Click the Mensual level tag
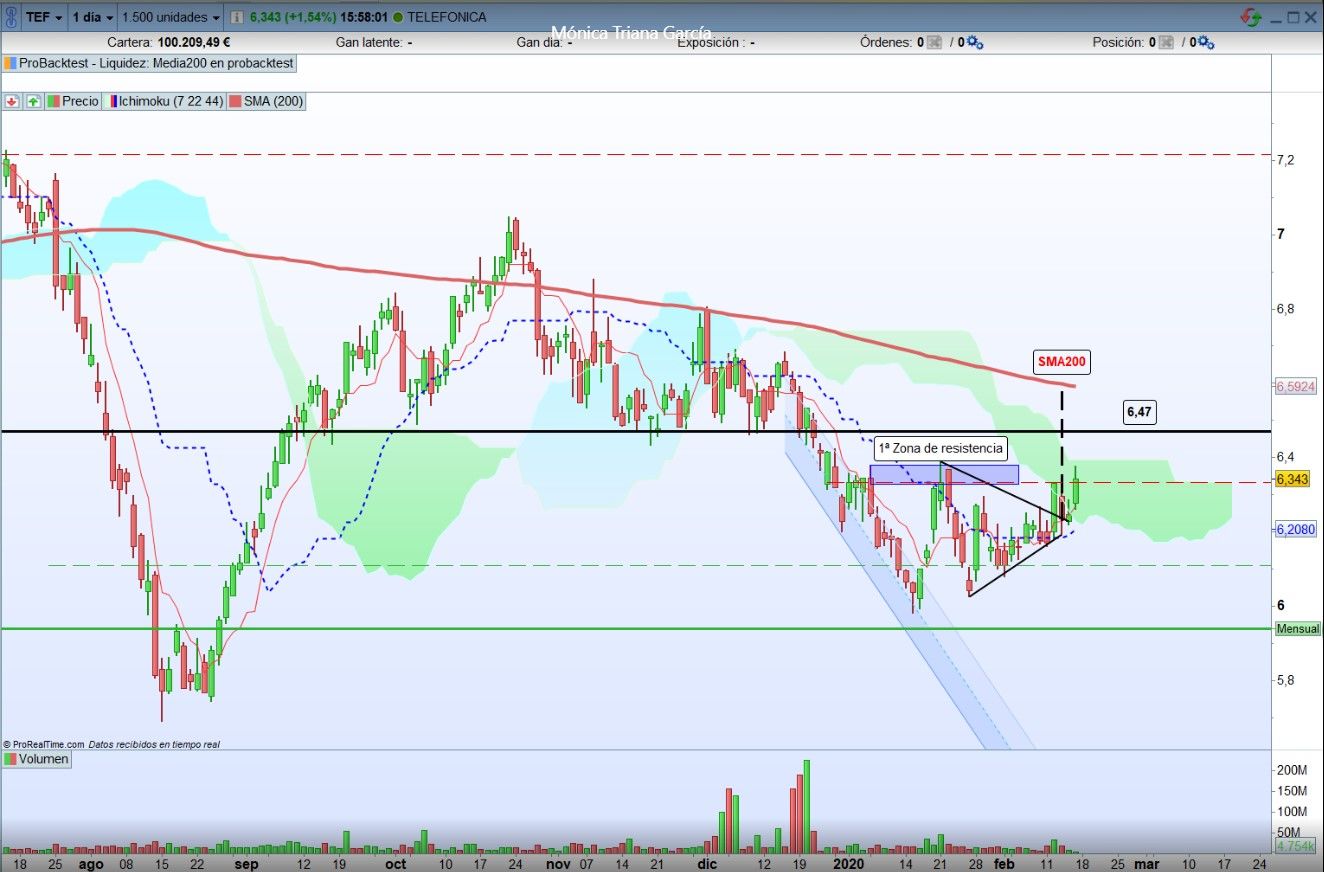 click(x=1298, y=629)
